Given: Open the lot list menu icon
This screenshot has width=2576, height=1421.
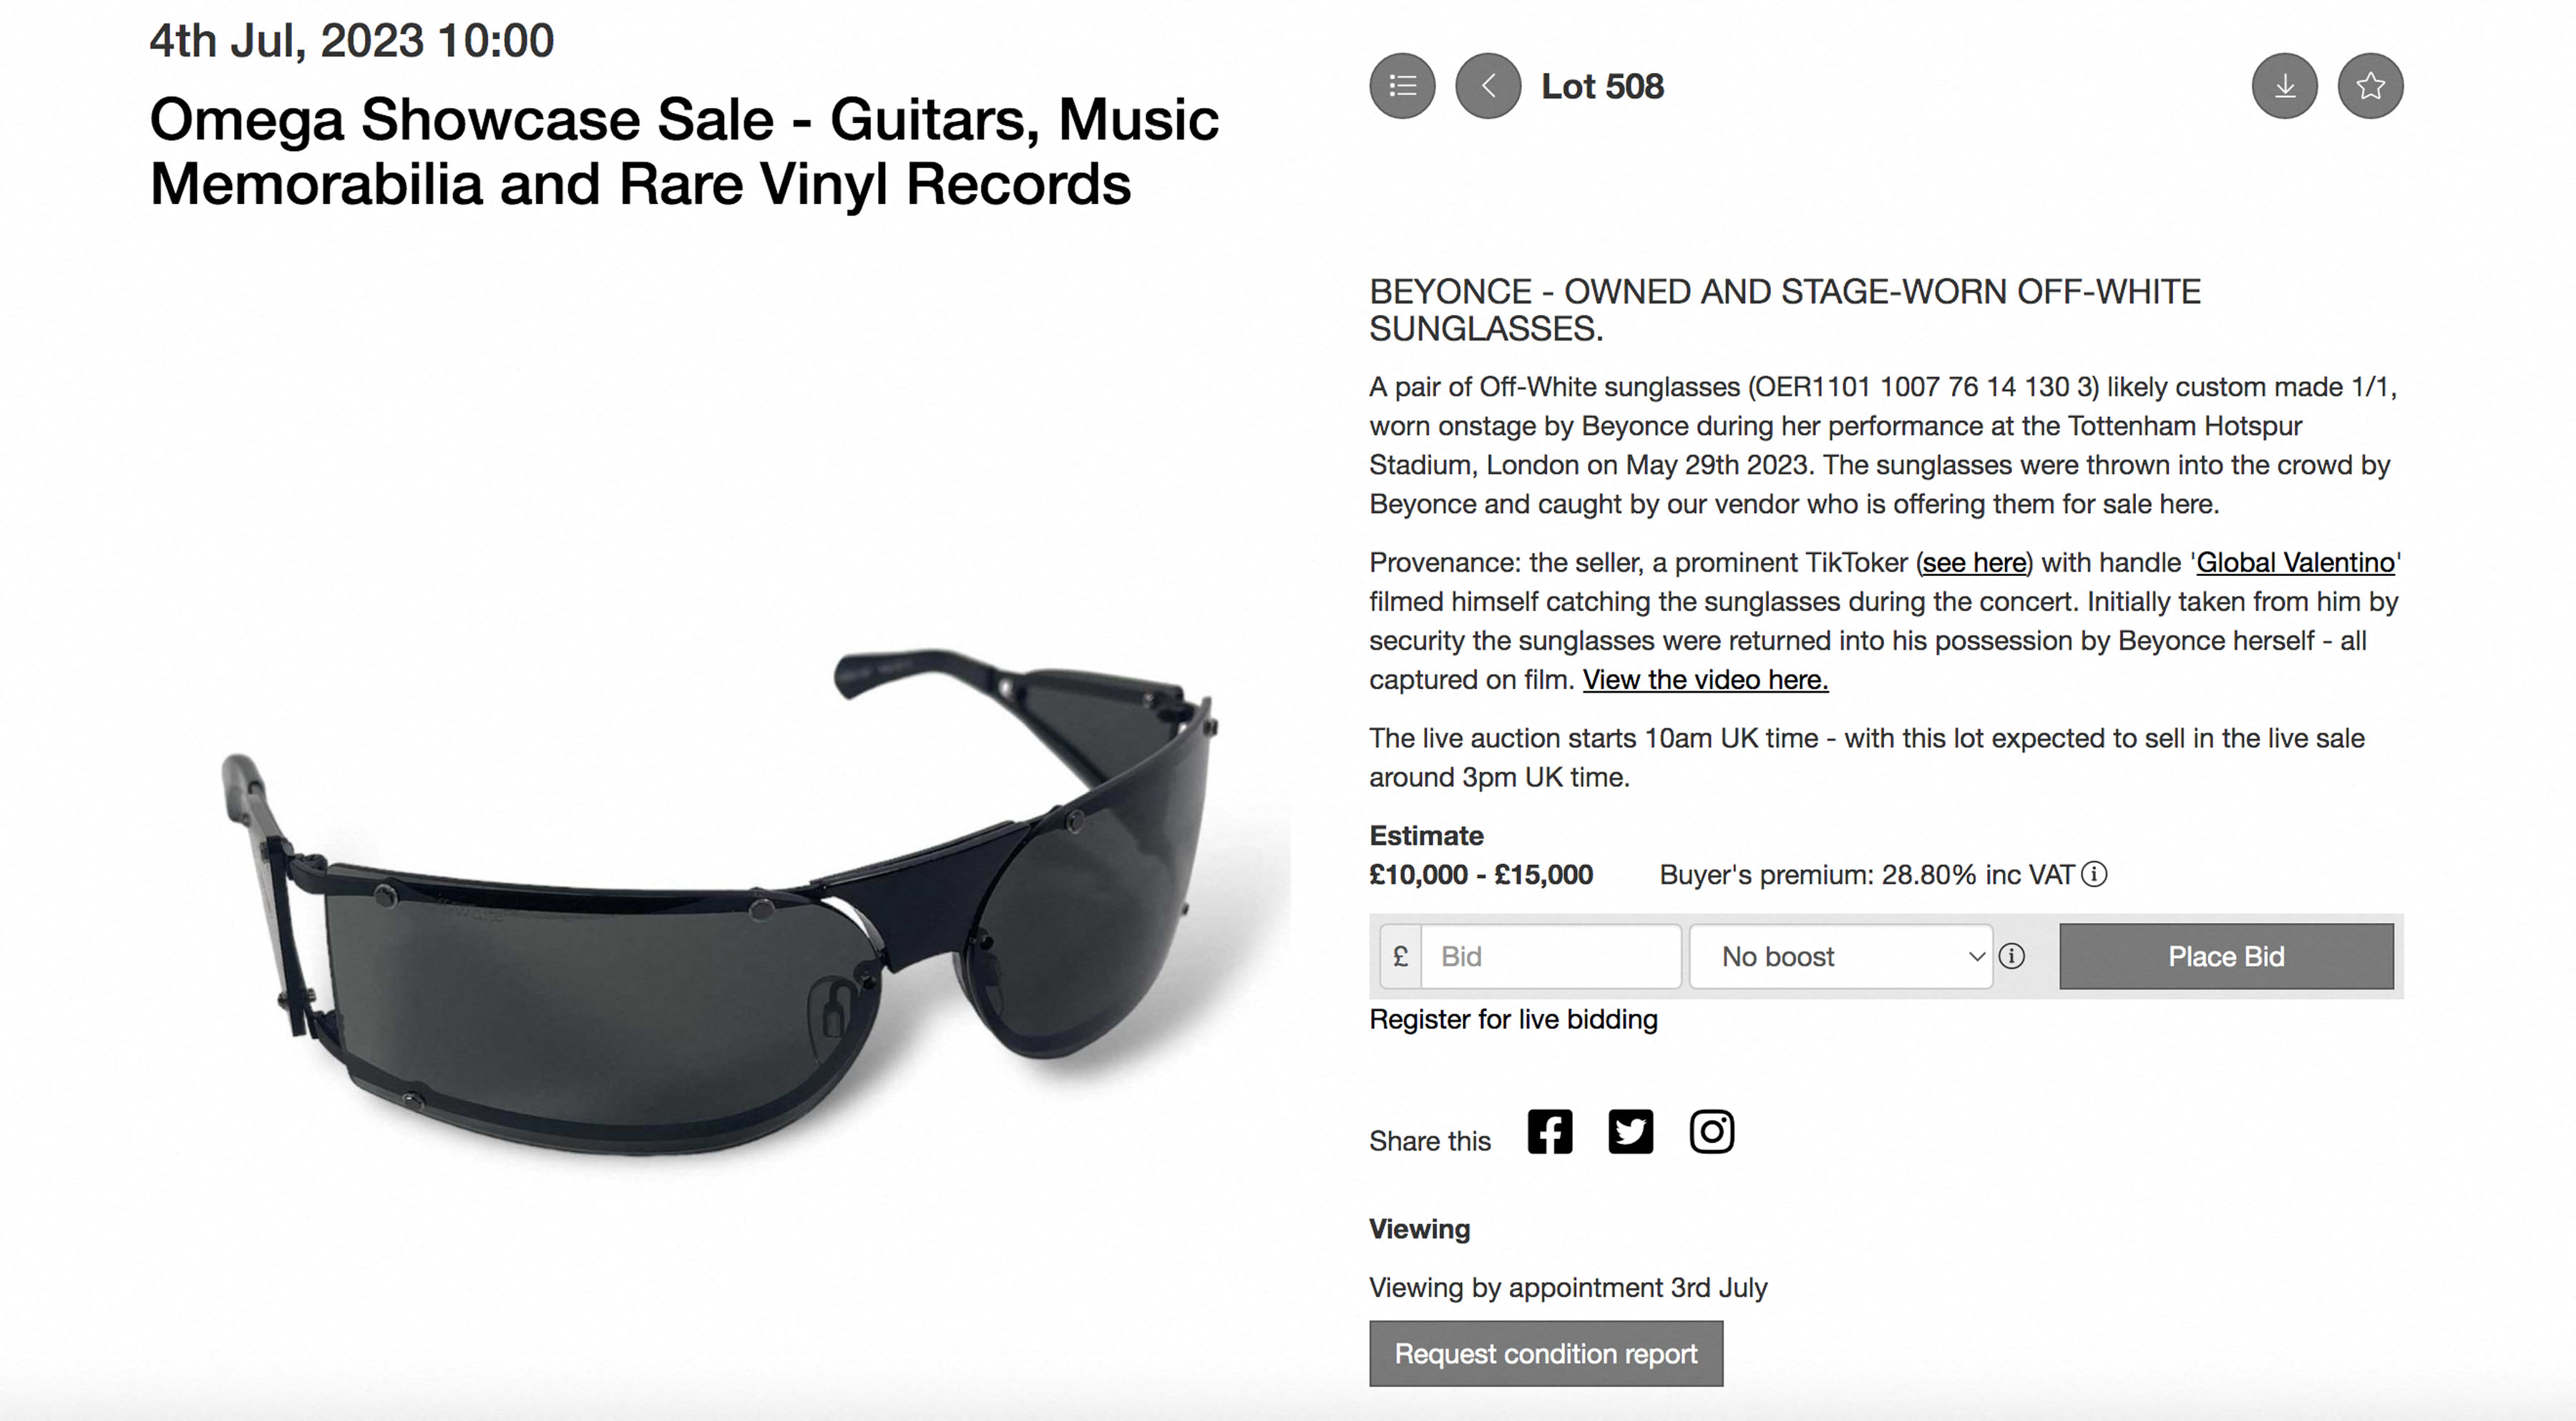Looking at the screenshot, I should click(1402, 86).
